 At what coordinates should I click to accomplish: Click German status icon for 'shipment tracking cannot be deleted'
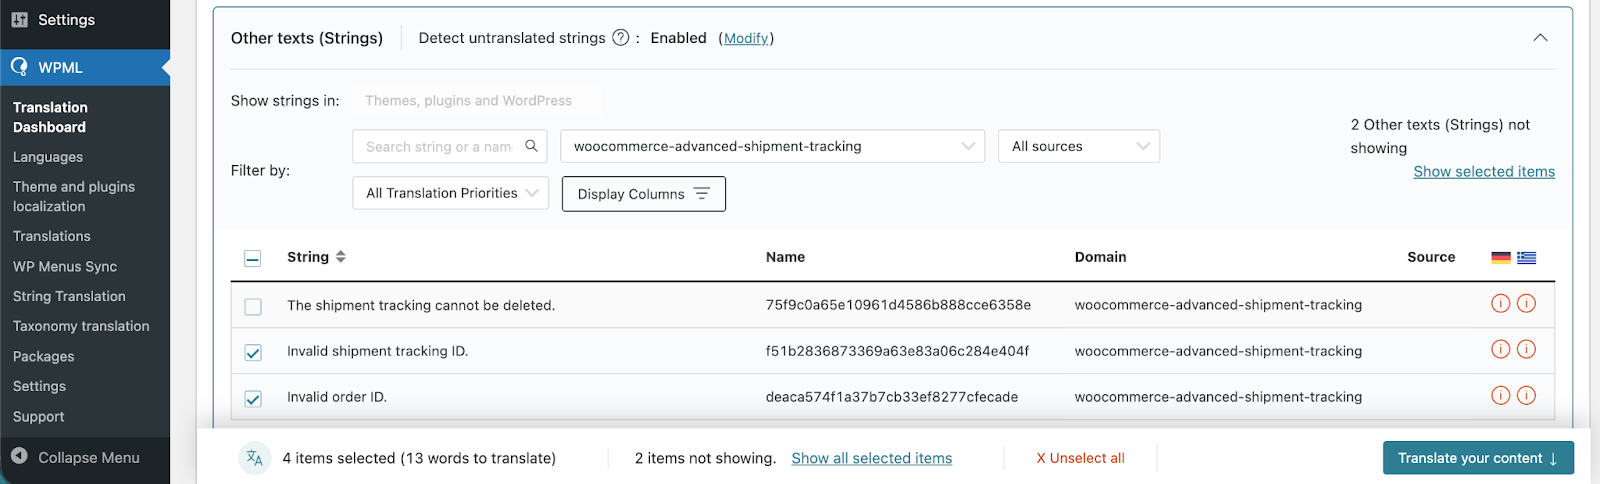pyautogui.click(x=1500, y=304)
